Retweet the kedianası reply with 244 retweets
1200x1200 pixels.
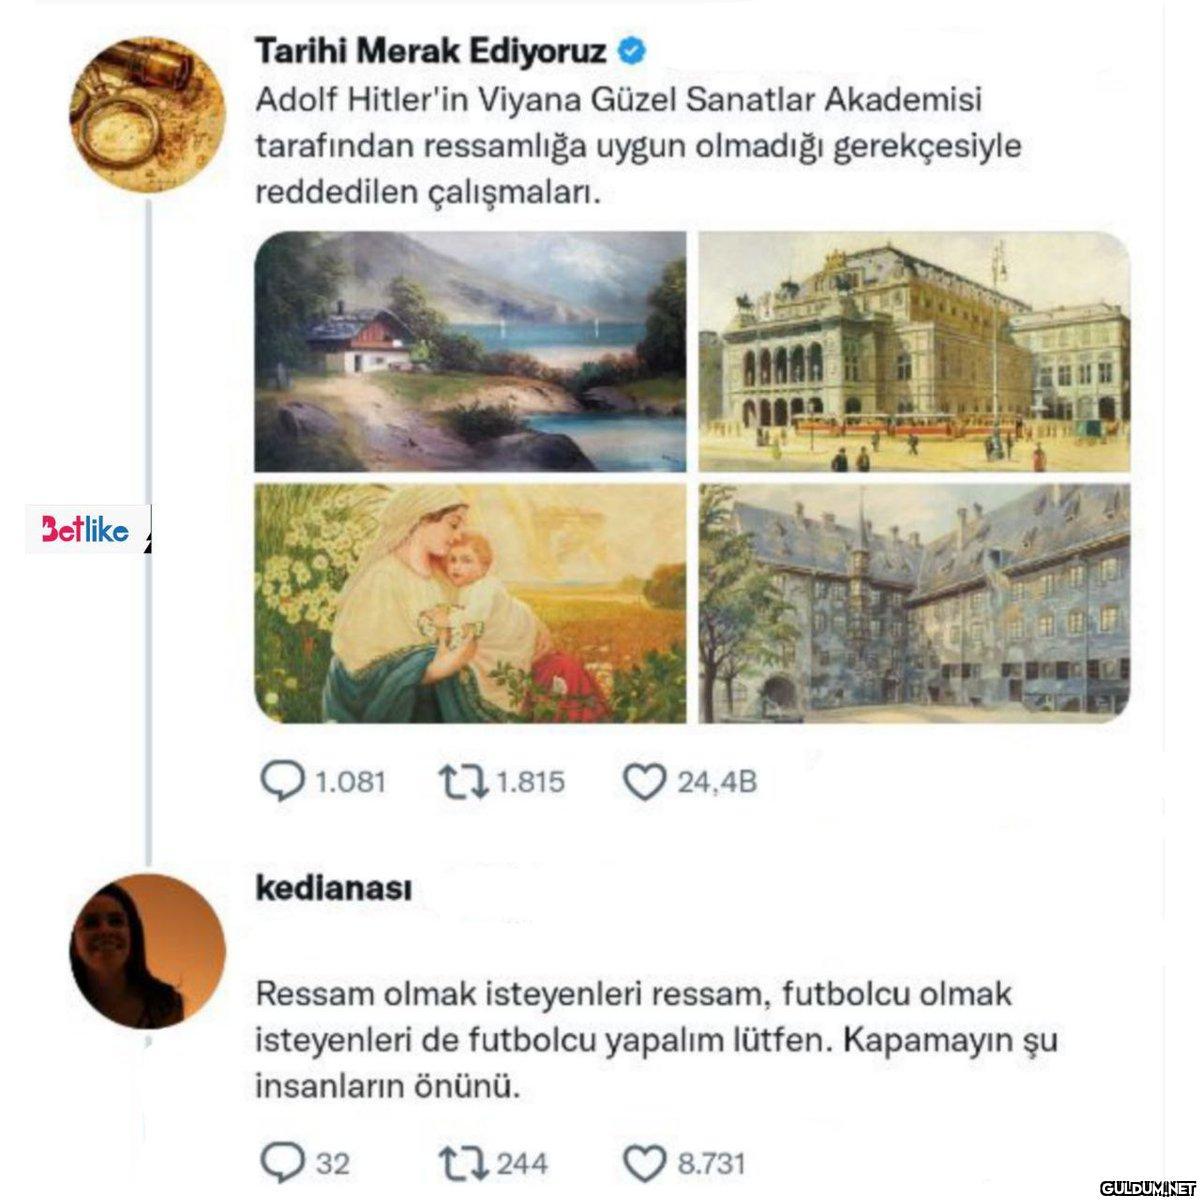[464, 1163]
